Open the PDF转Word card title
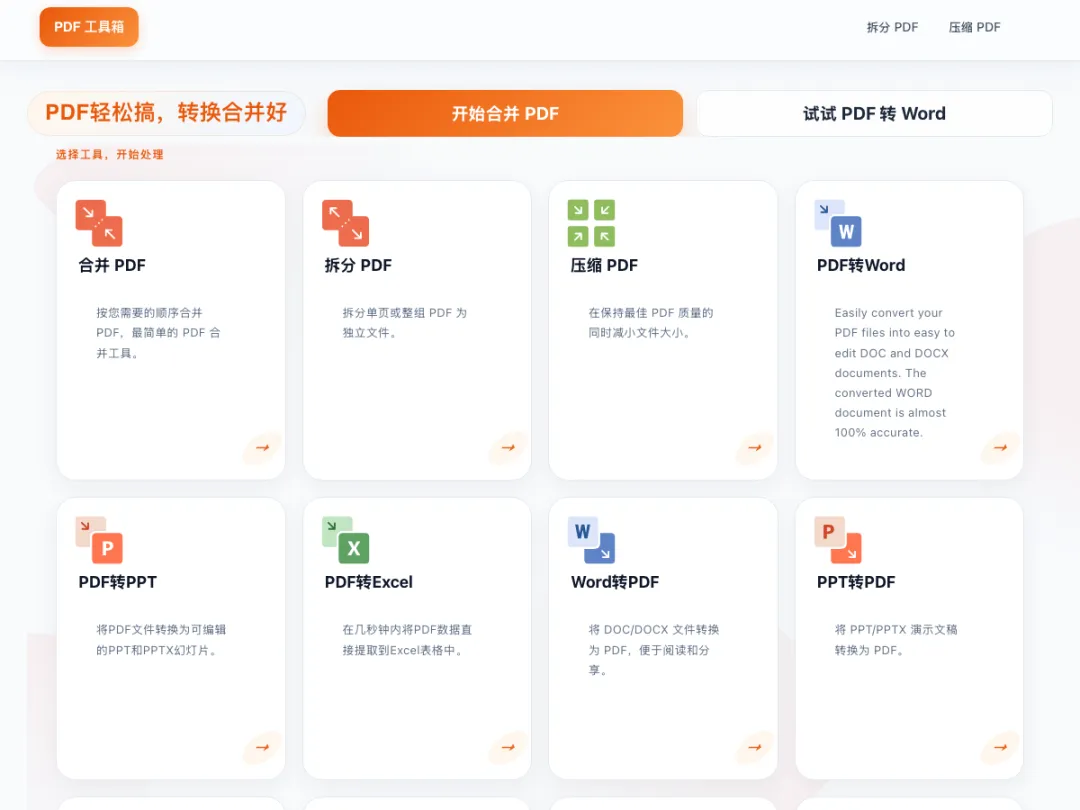Viewport: 1080px width, 810px height. (x=861, y=265)
